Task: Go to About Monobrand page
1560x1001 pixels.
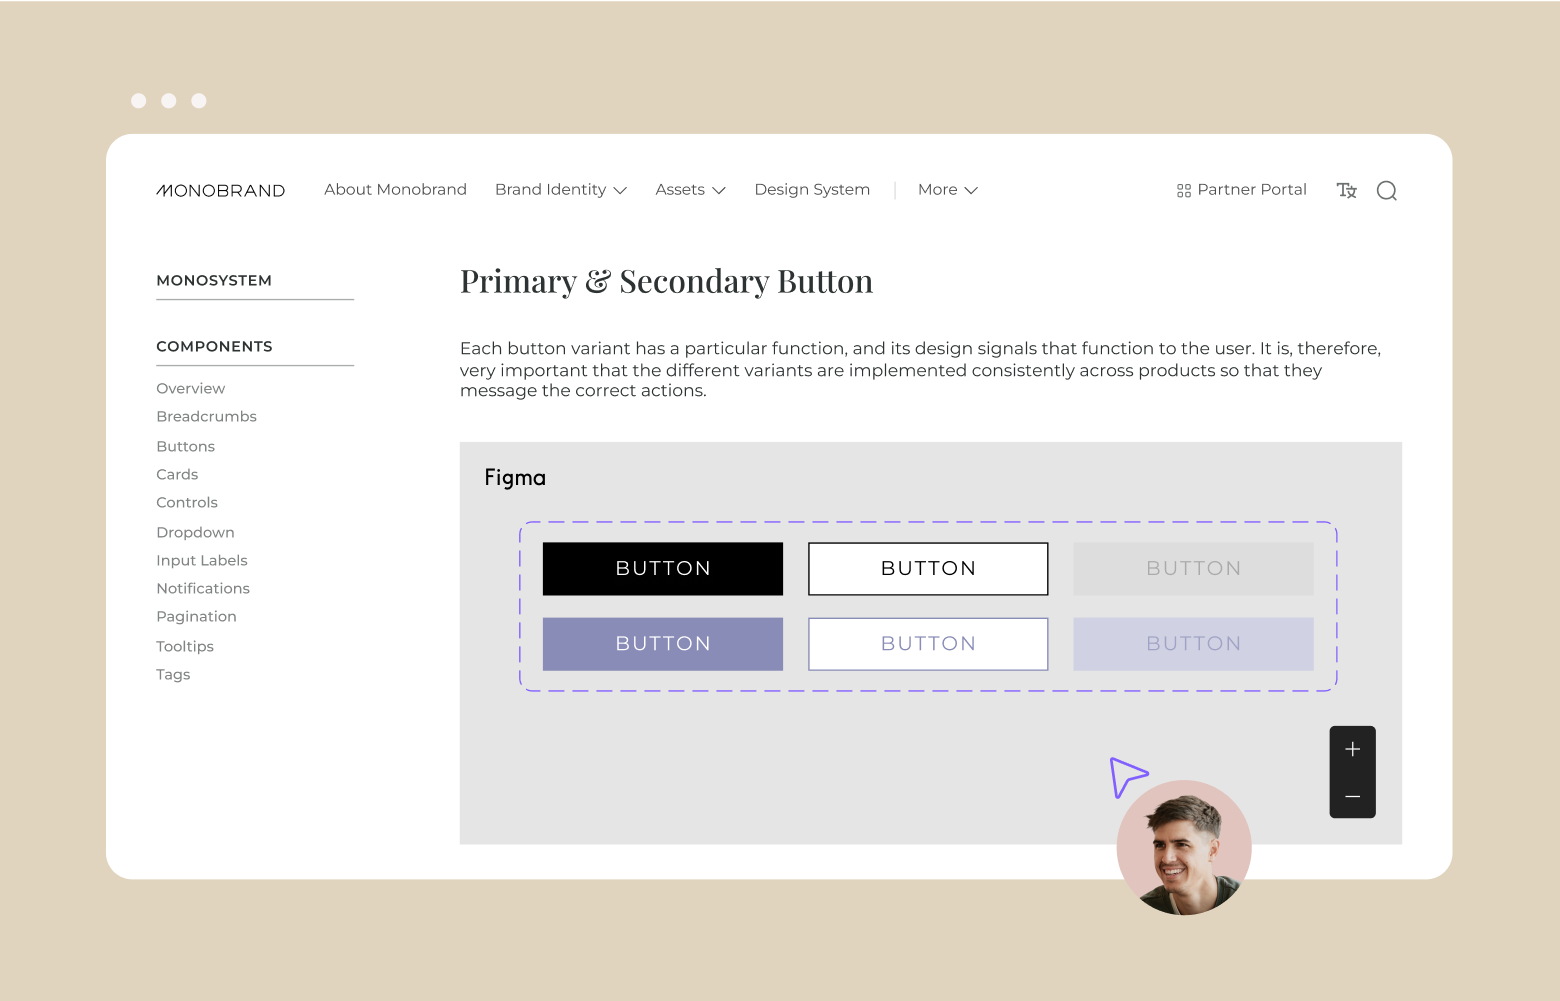Action: tap(395, 190)
